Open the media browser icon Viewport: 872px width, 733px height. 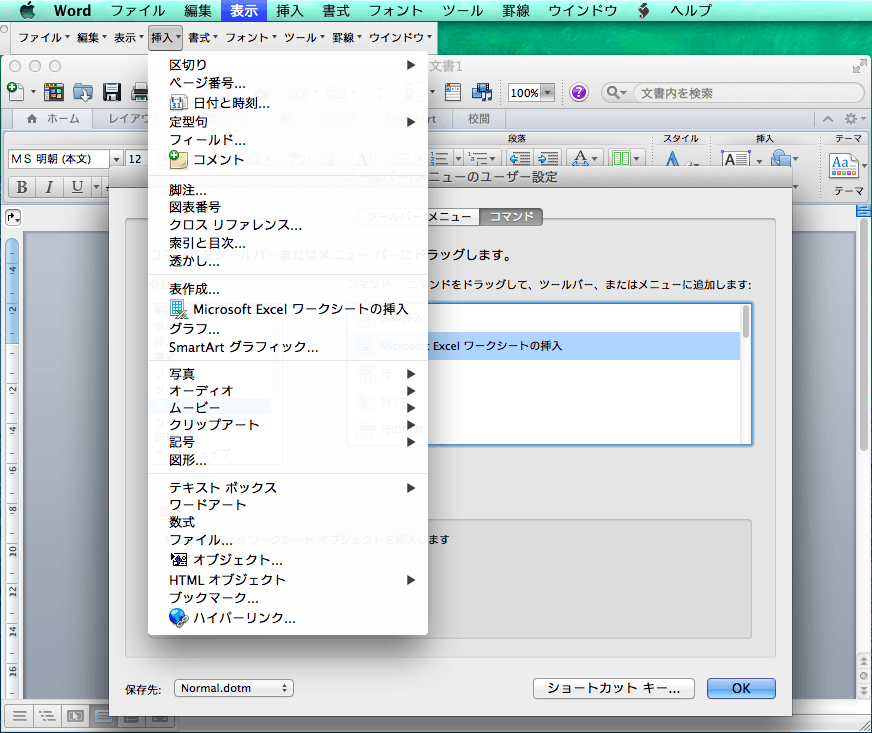click(482, 92)
